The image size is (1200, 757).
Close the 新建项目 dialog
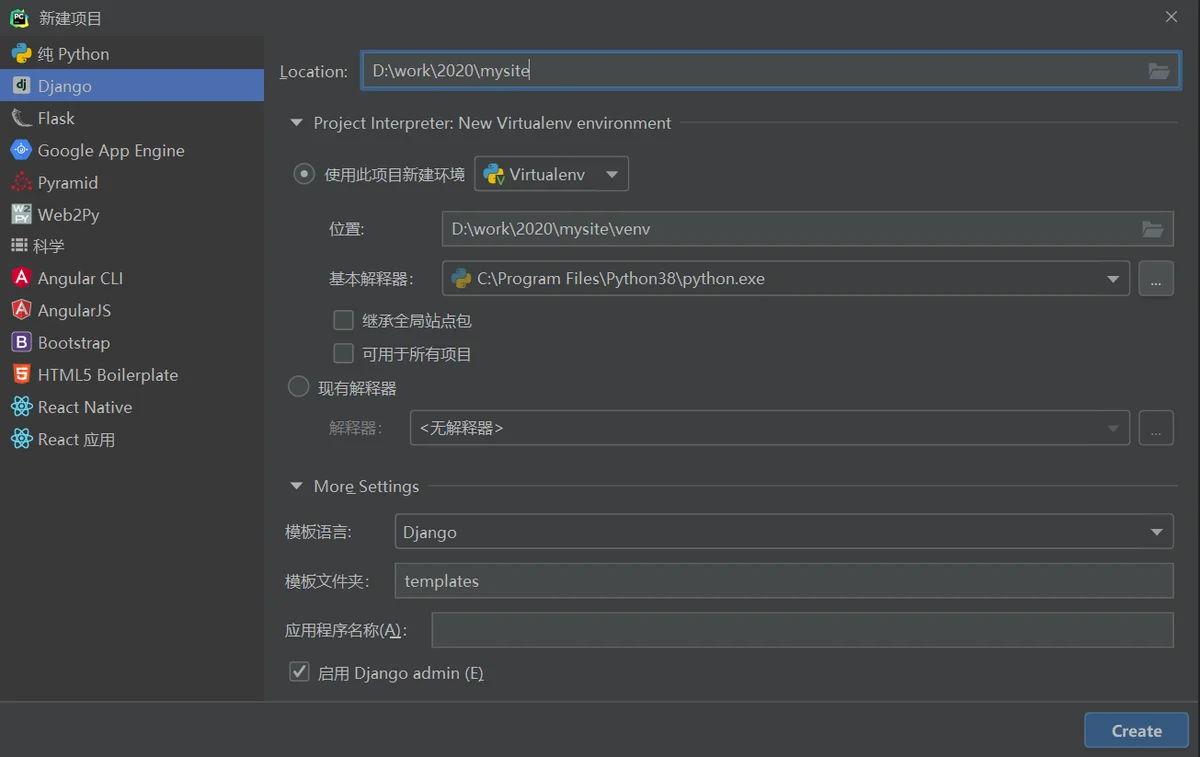coord(1171,17)
